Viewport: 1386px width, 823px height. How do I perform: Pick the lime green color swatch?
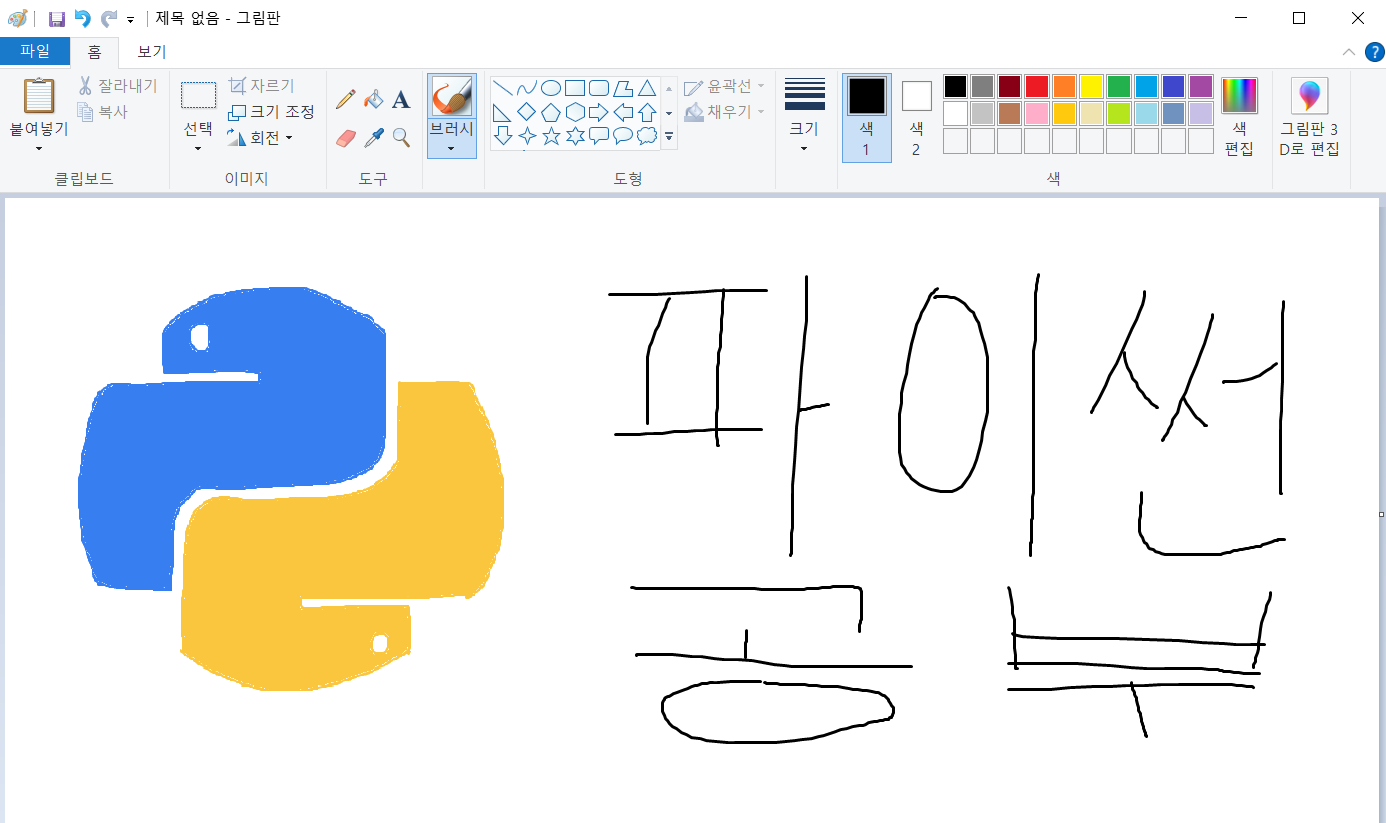coord(1119,113)
